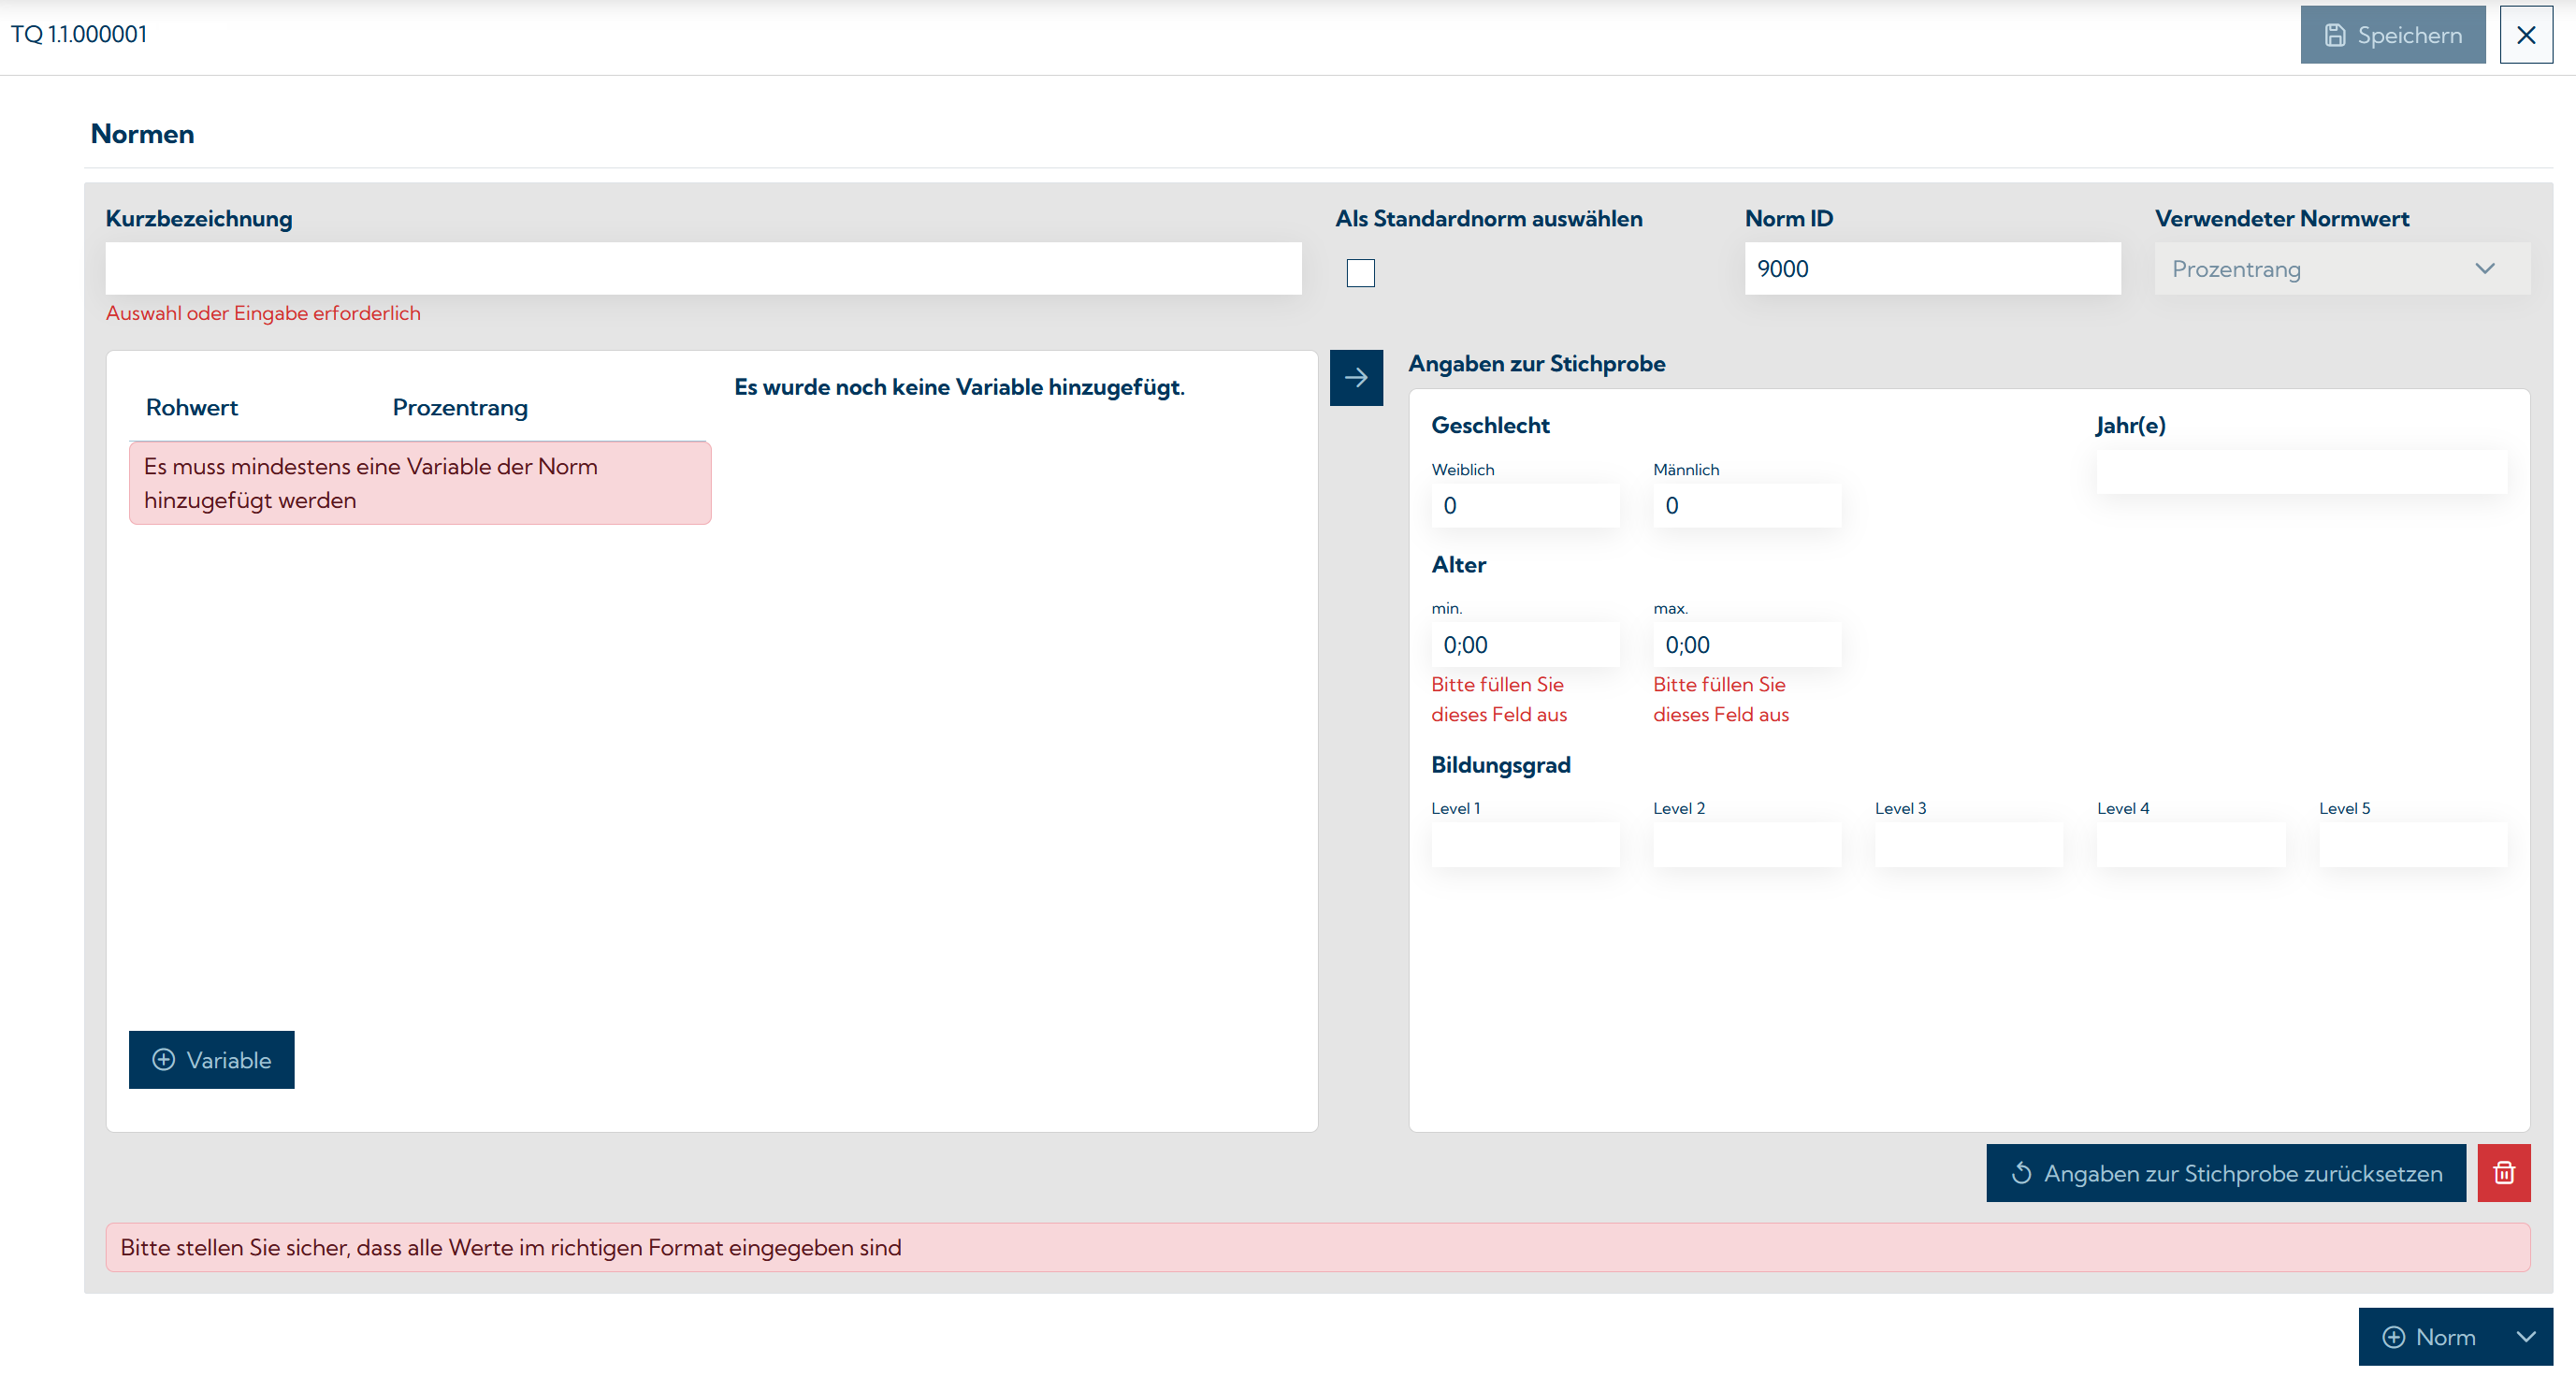Click the plus icon on the Norm button
Viewport: 2576px width, 1391px height.
pyautogui.click(x=2394, y=1337)
